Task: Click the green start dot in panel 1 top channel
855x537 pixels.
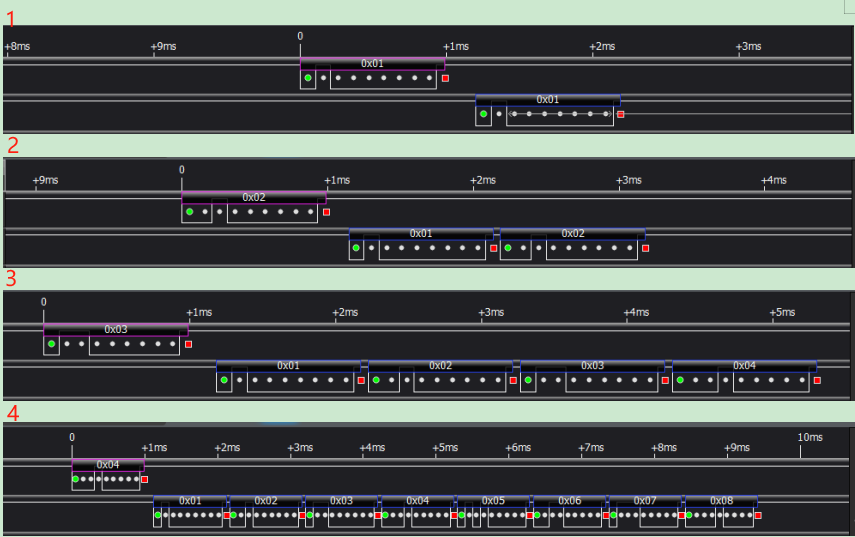Action: [308, 78]
